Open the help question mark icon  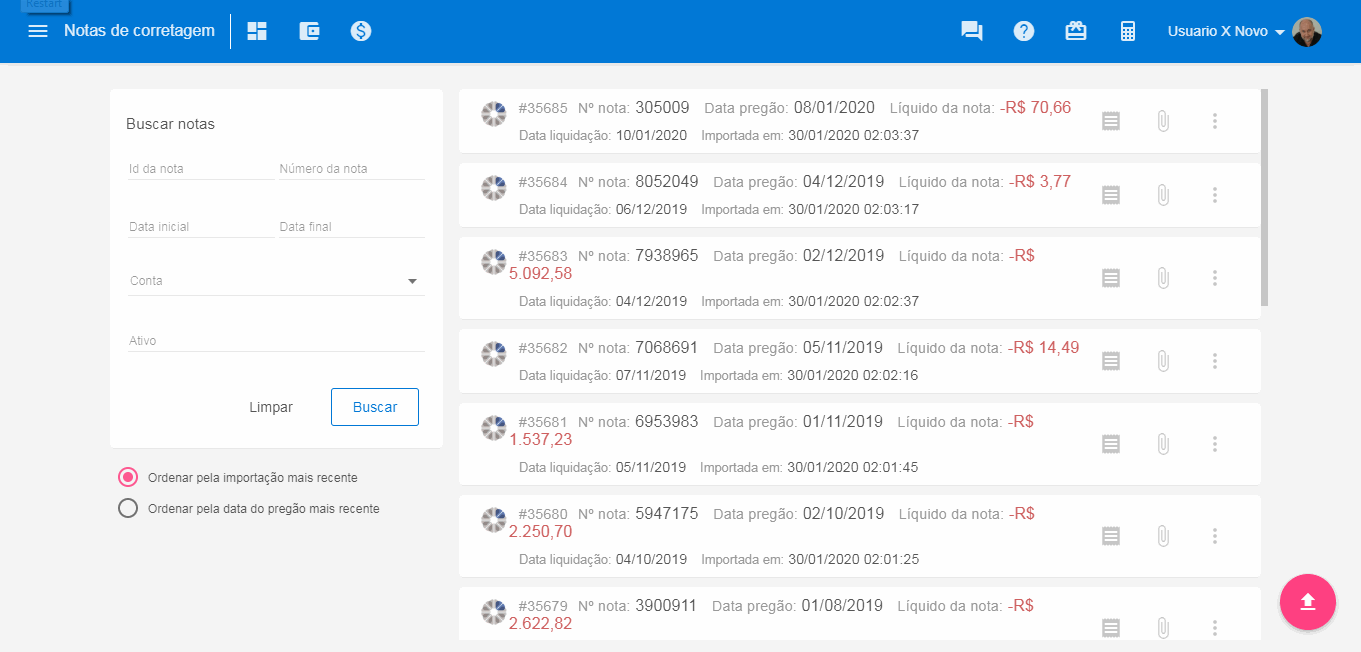click(1023, 31)
